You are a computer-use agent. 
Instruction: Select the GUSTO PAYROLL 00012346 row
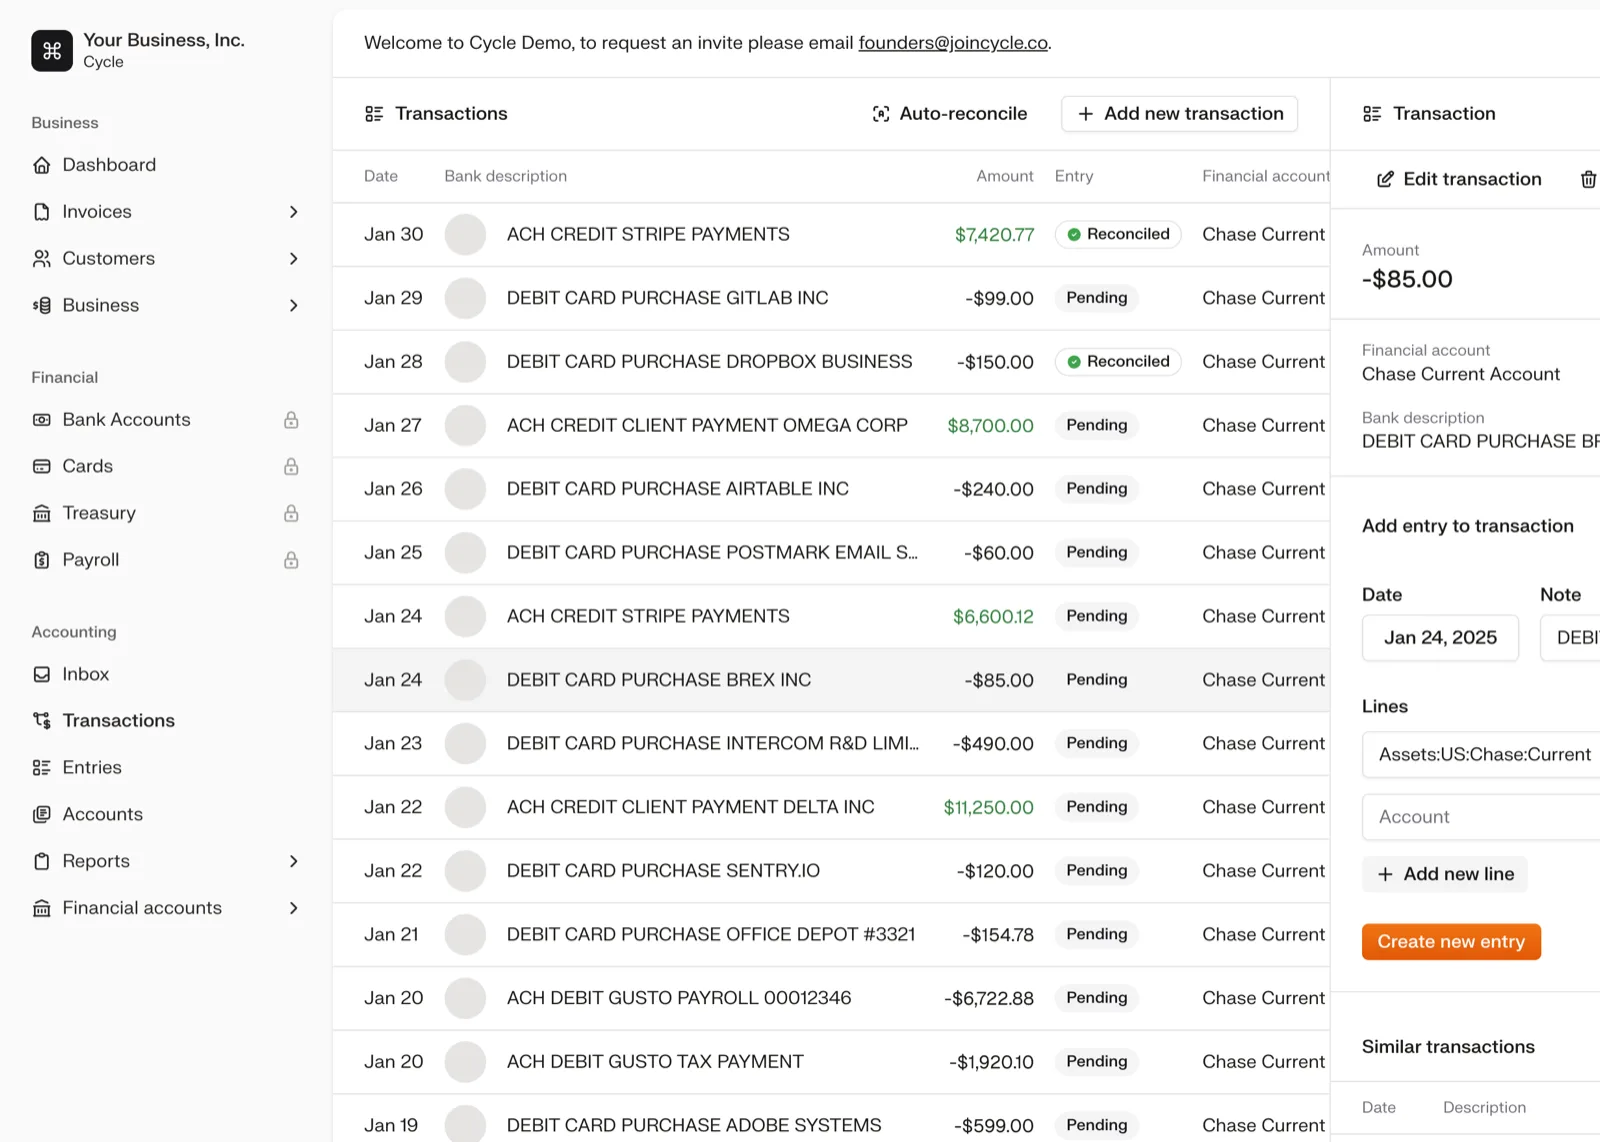pyautogui.click(x=831, y=998)
